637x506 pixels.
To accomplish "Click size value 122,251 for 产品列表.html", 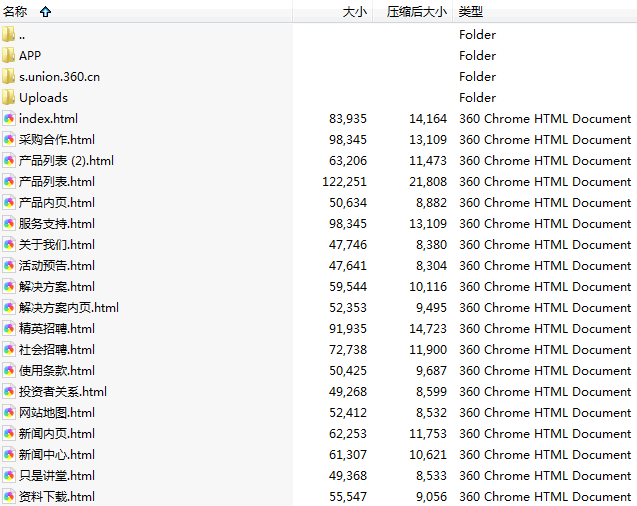I will coord(344,182).
